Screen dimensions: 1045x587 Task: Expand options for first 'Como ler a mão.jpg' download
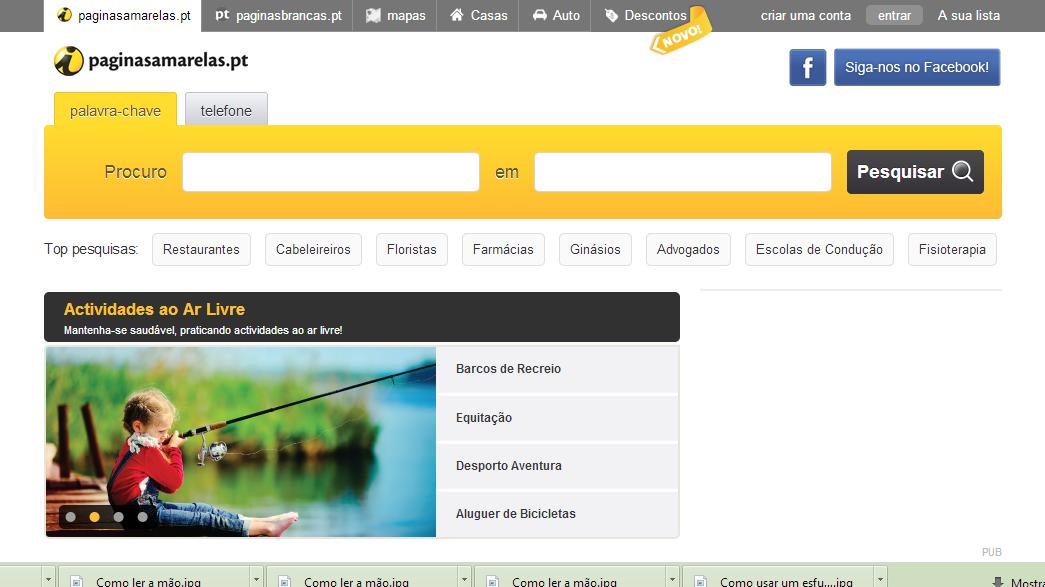click(256, 579)
